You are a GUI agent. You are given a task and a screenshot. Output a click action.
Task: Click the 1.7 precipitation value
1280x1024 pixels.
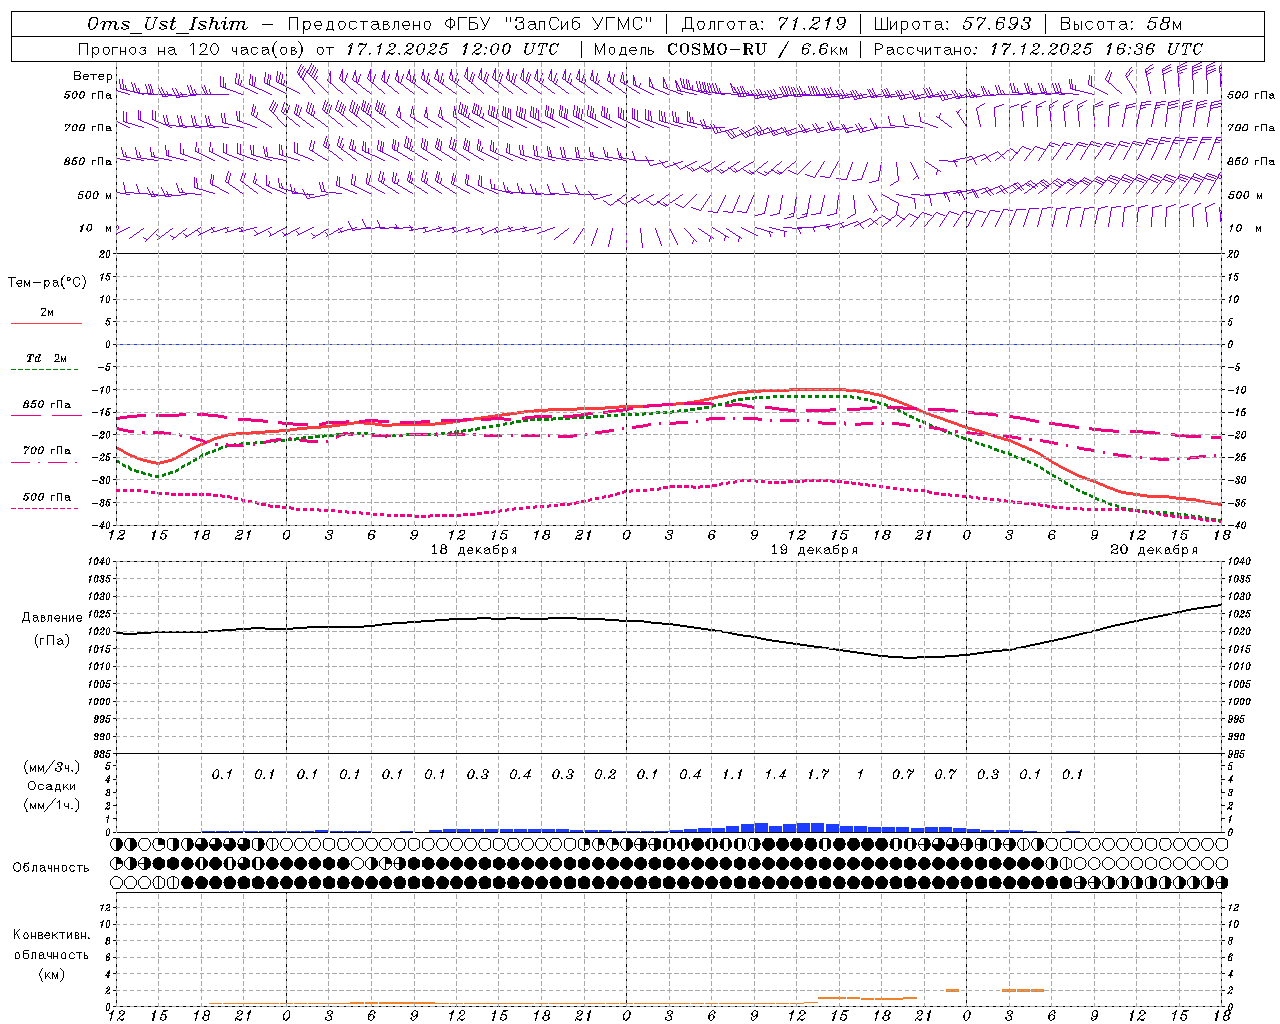tap(818, 774)
